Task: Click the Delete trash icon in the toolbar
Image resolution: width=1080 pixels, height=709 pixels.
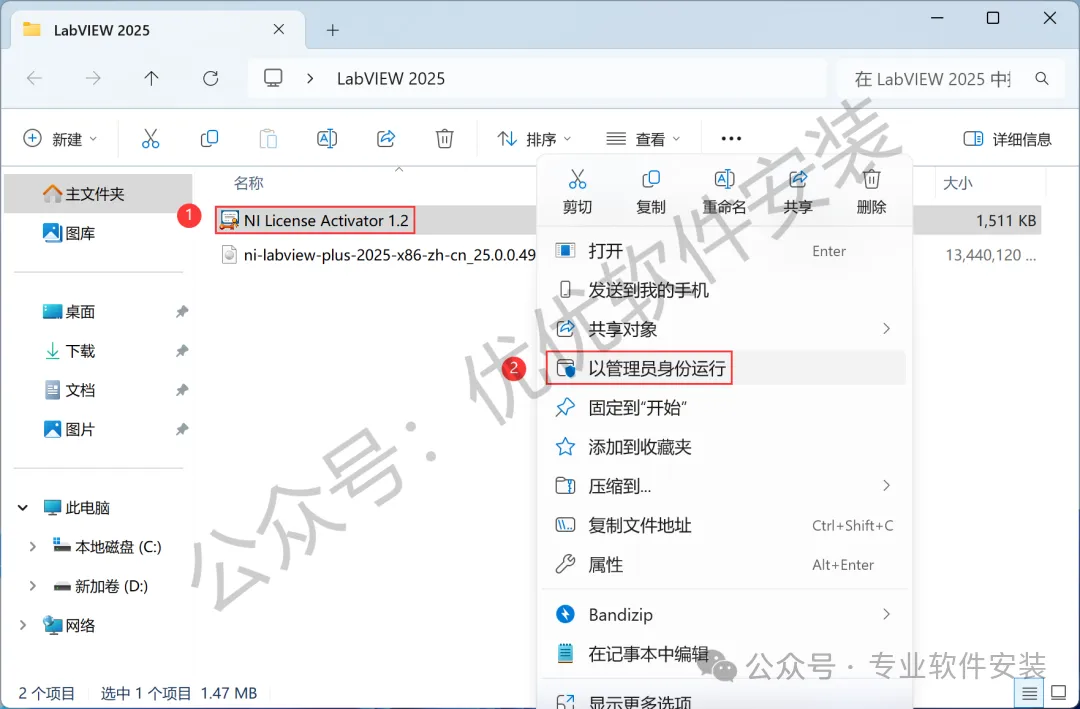Action: coord(444,138)
